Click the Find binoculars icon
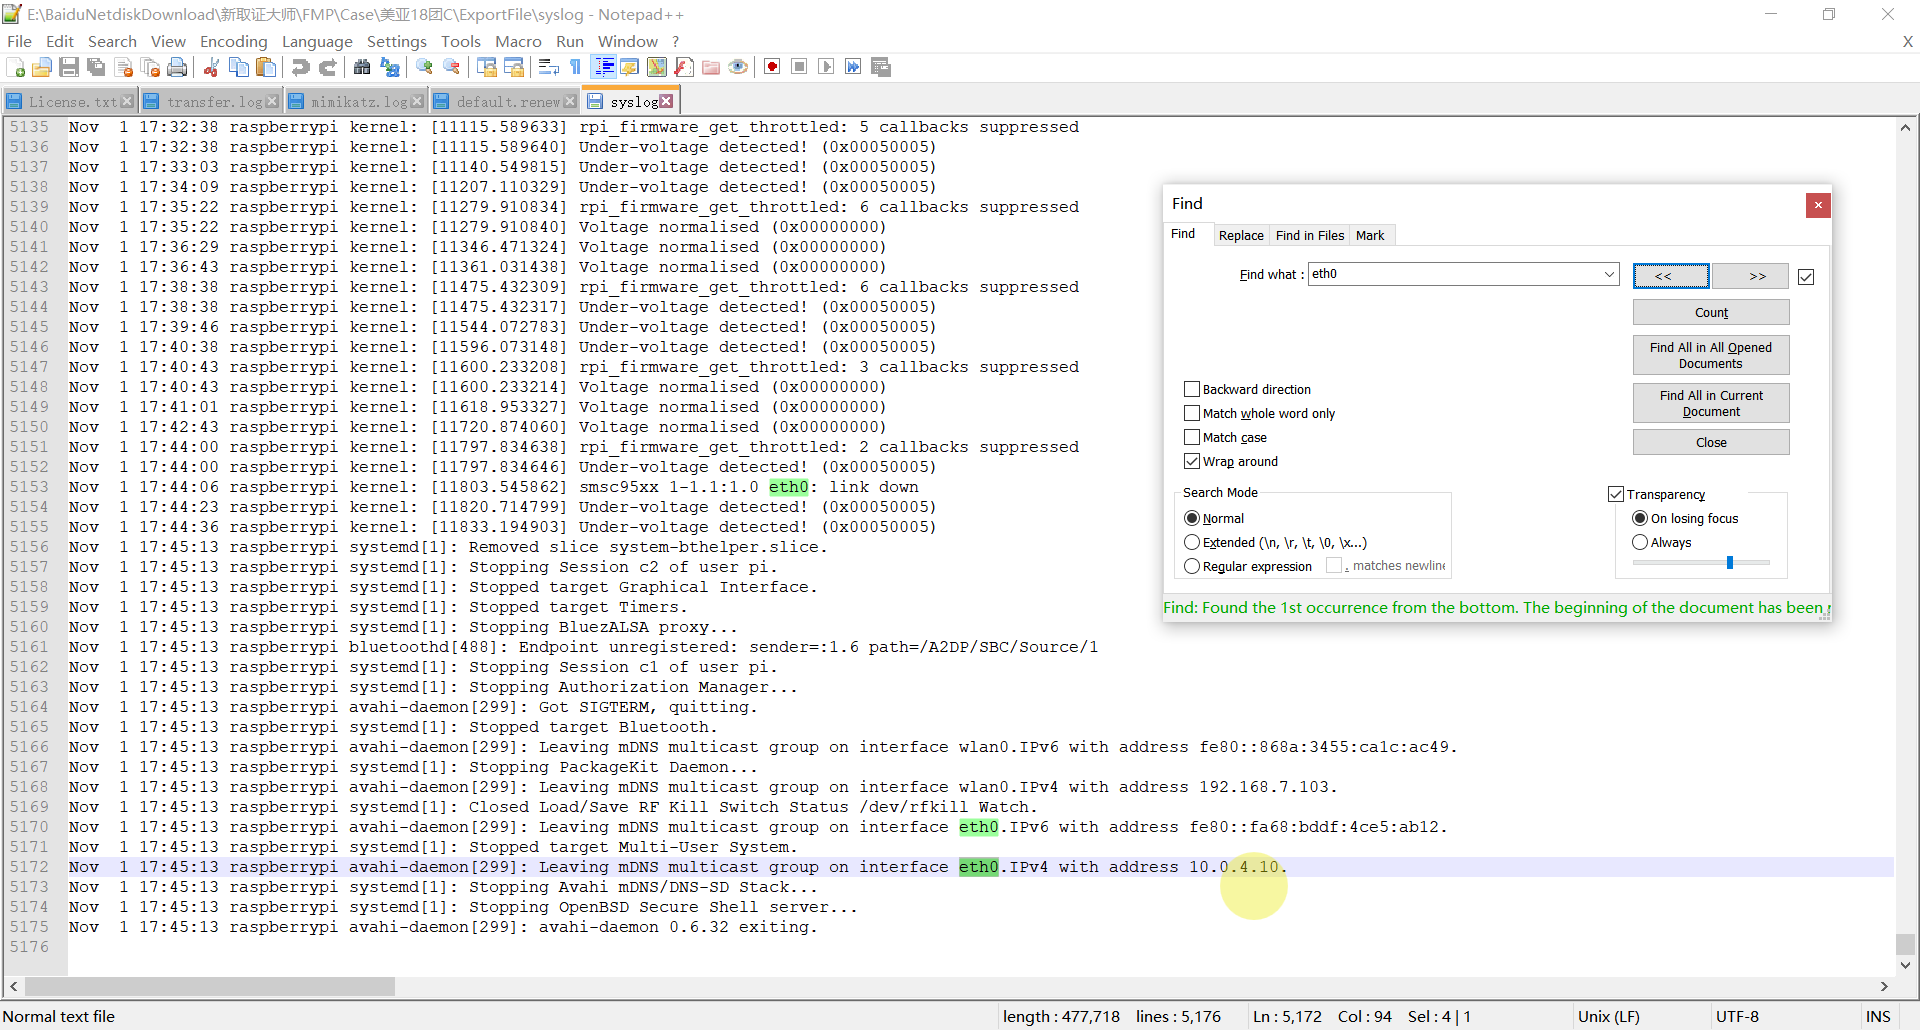The image size is (1920, 1030). (x=362, y=67)
